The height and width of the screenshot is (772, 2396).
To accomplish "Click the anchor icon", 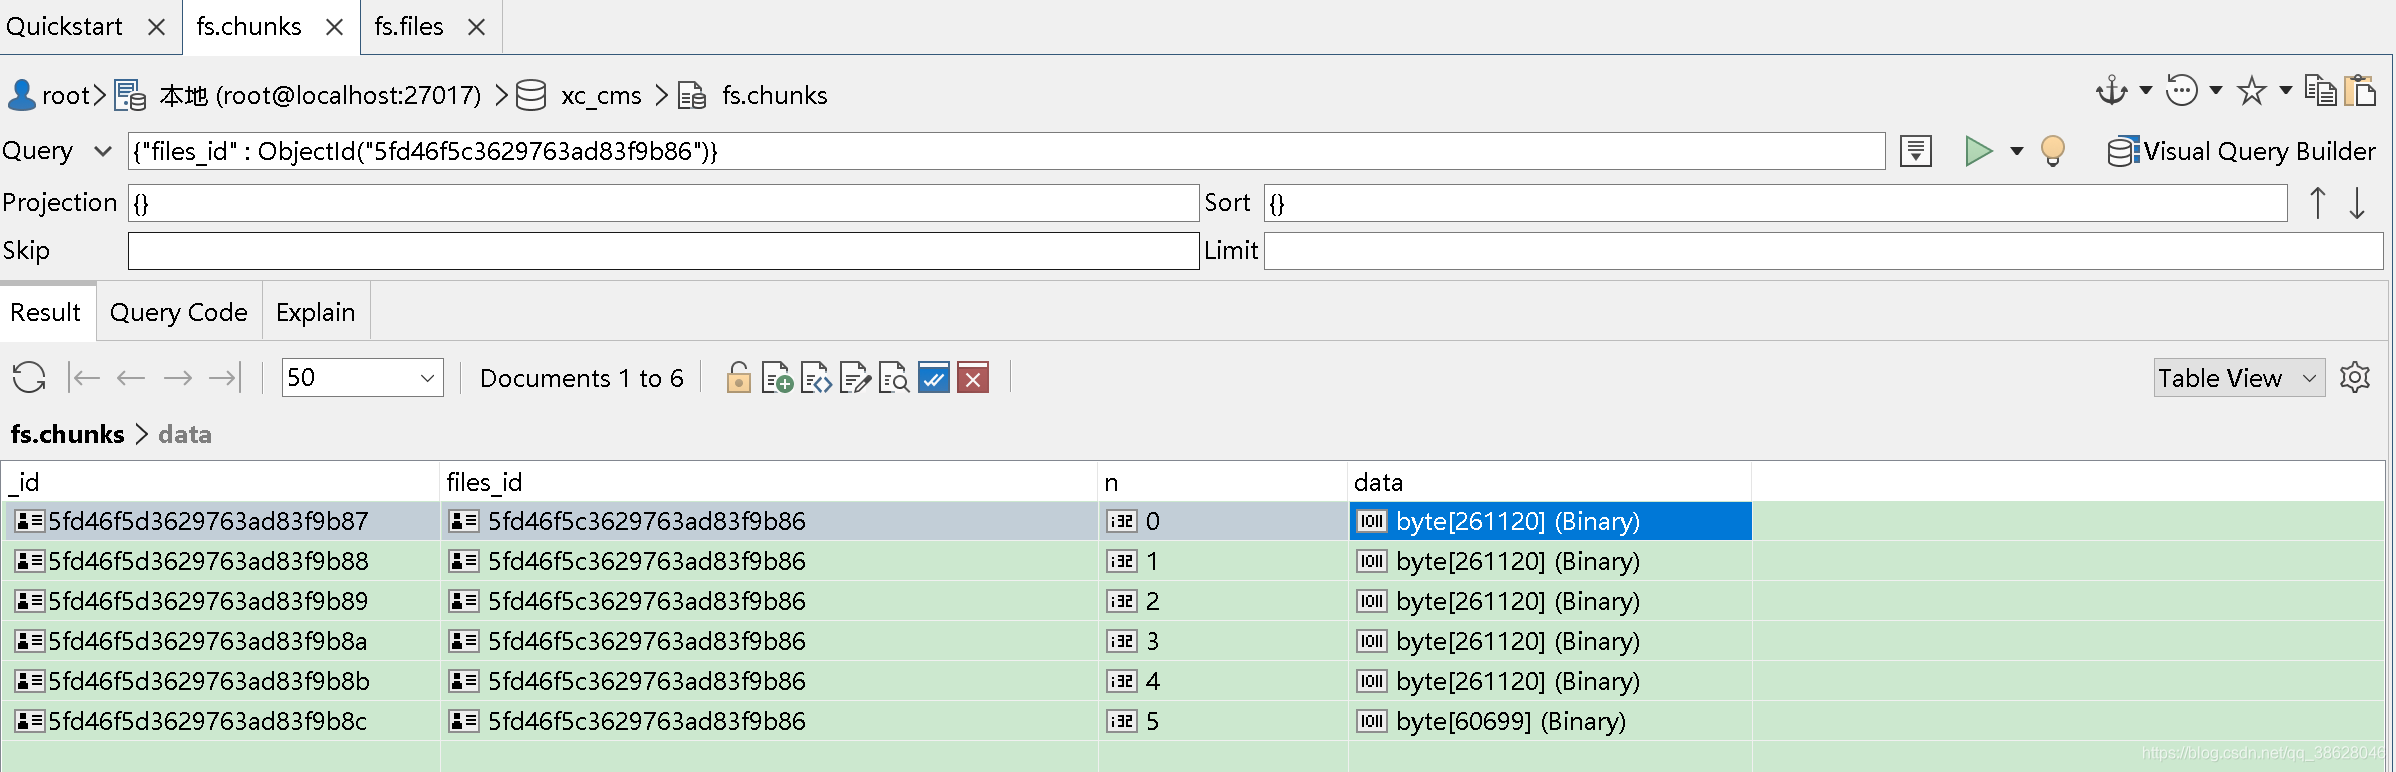I will (x=2112, y=91).
